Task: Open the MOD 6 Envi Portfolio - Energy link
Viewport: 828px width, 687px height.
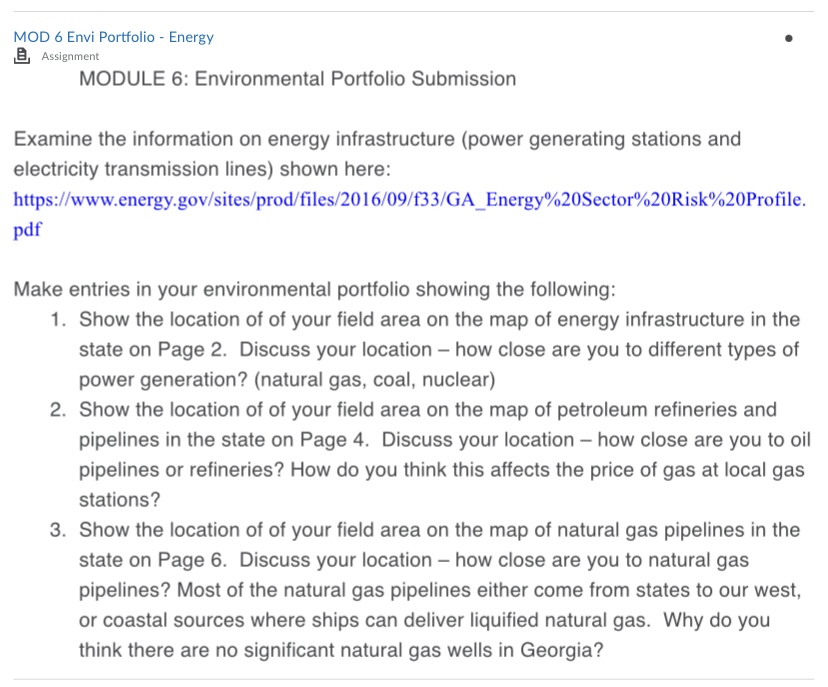Action: pos(113,37)
